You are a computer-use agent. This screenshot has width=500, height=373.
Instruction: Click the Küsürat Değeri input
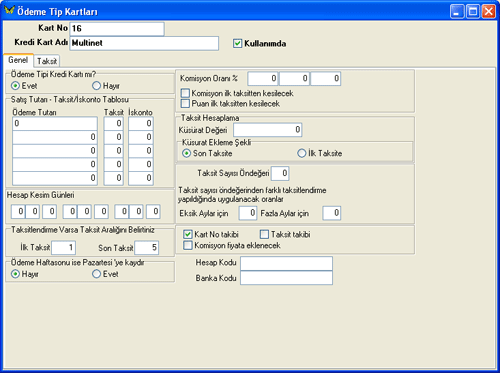[268, 130]
